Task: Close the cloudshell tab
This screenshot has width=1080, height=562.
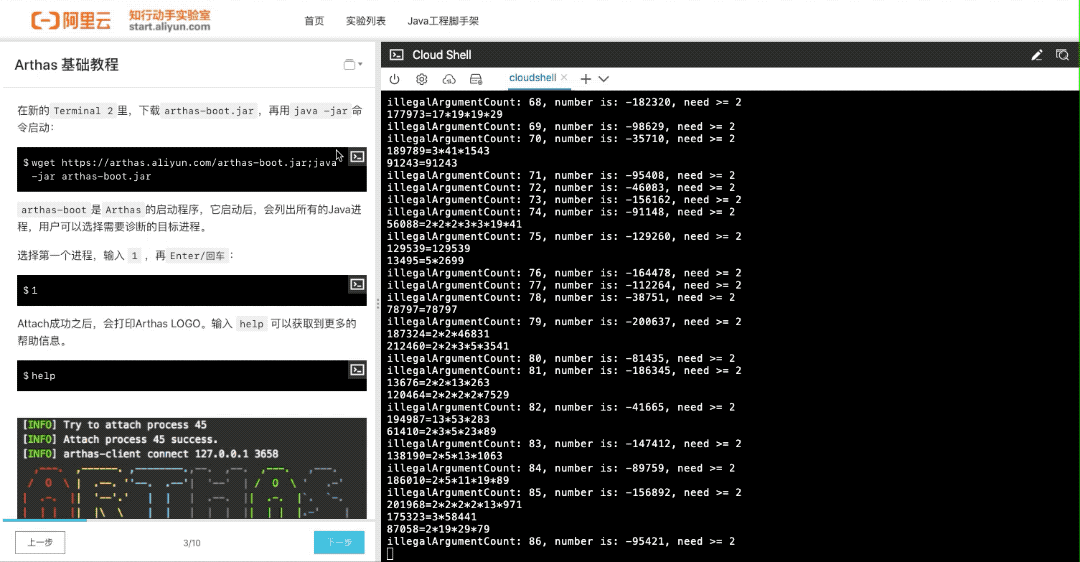Action: tap(564, 78)
